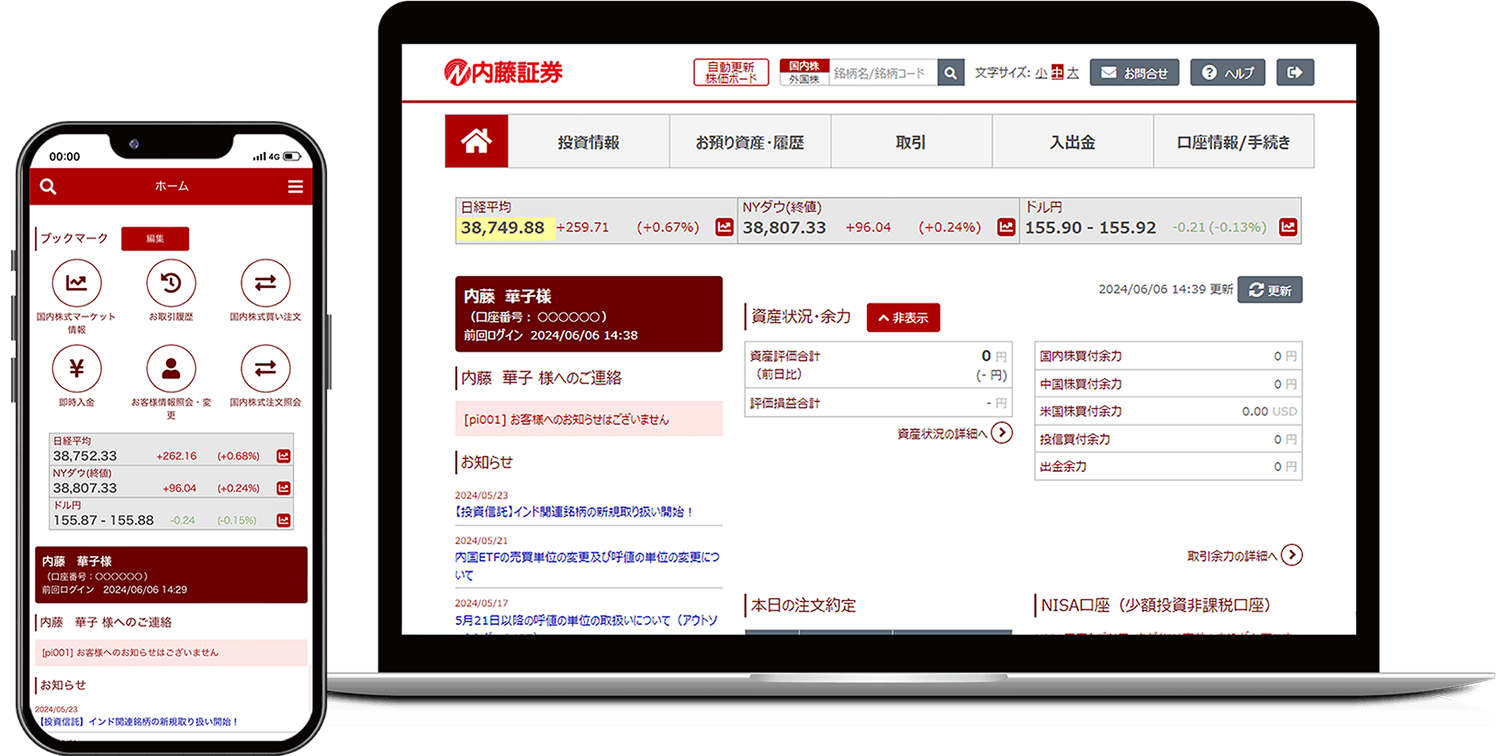Tap the 即時入金 yen icon on phone

pyautogui.click(x=77, y=368)
